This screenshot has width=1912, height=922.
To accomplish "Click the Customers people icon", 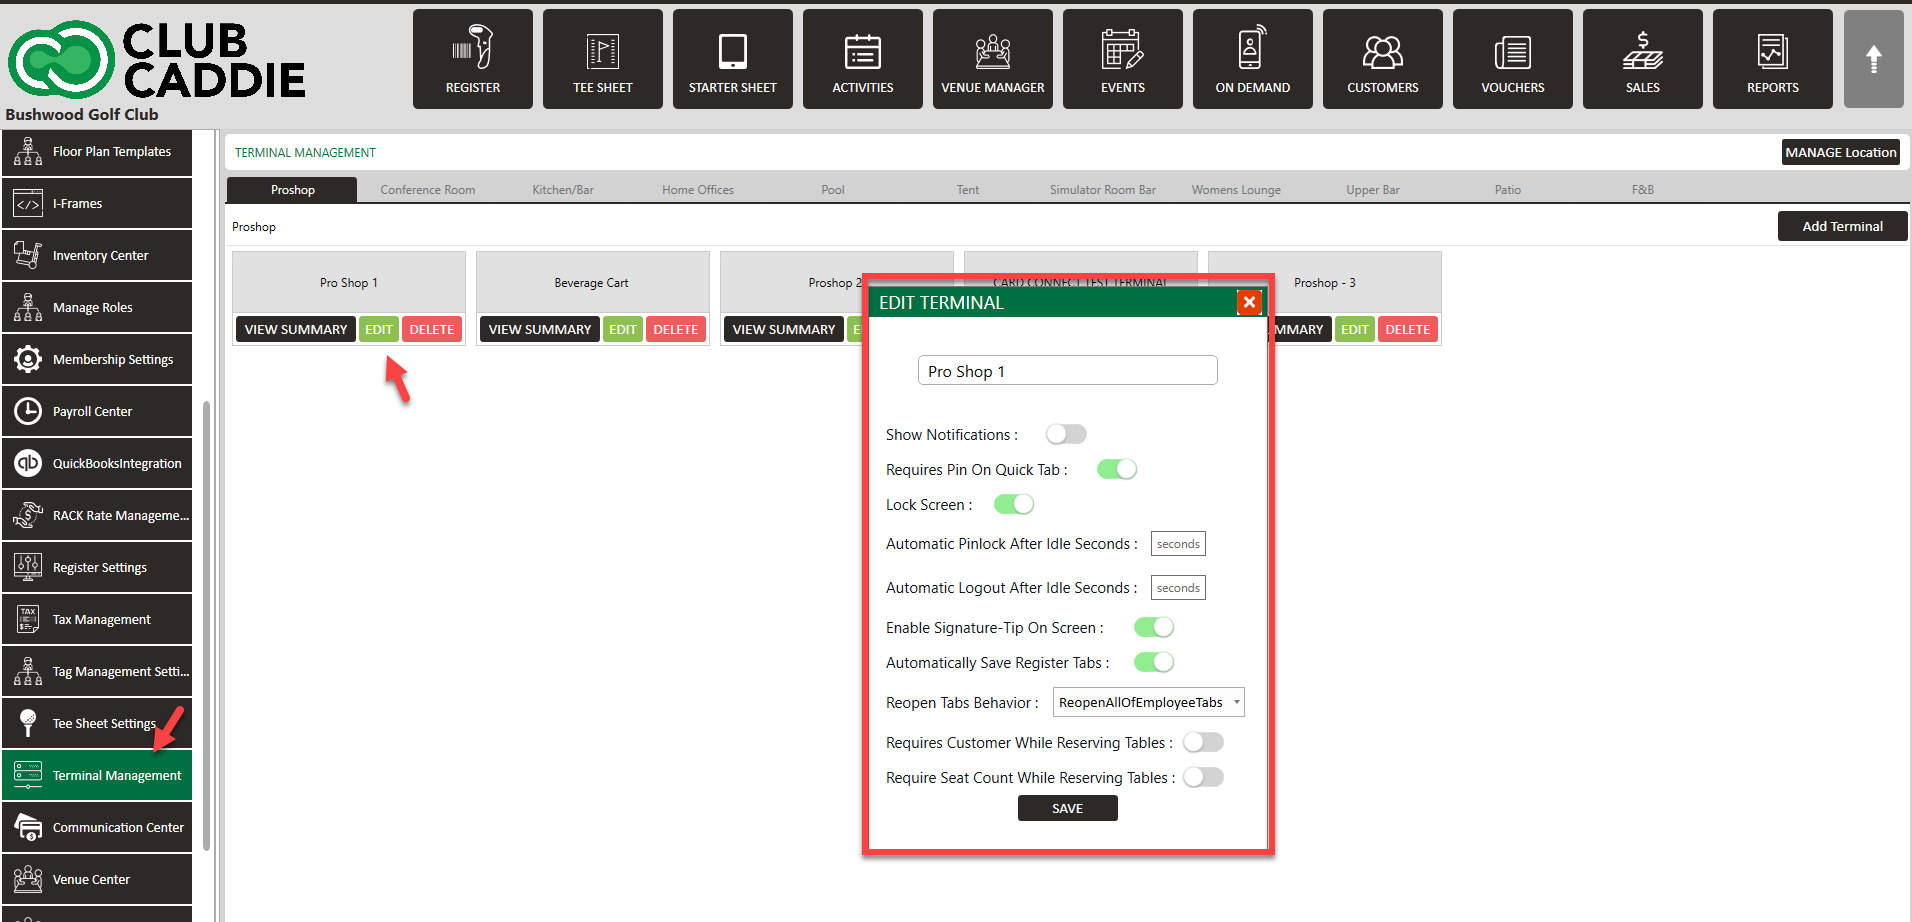I will click(x=1382, y=50).
